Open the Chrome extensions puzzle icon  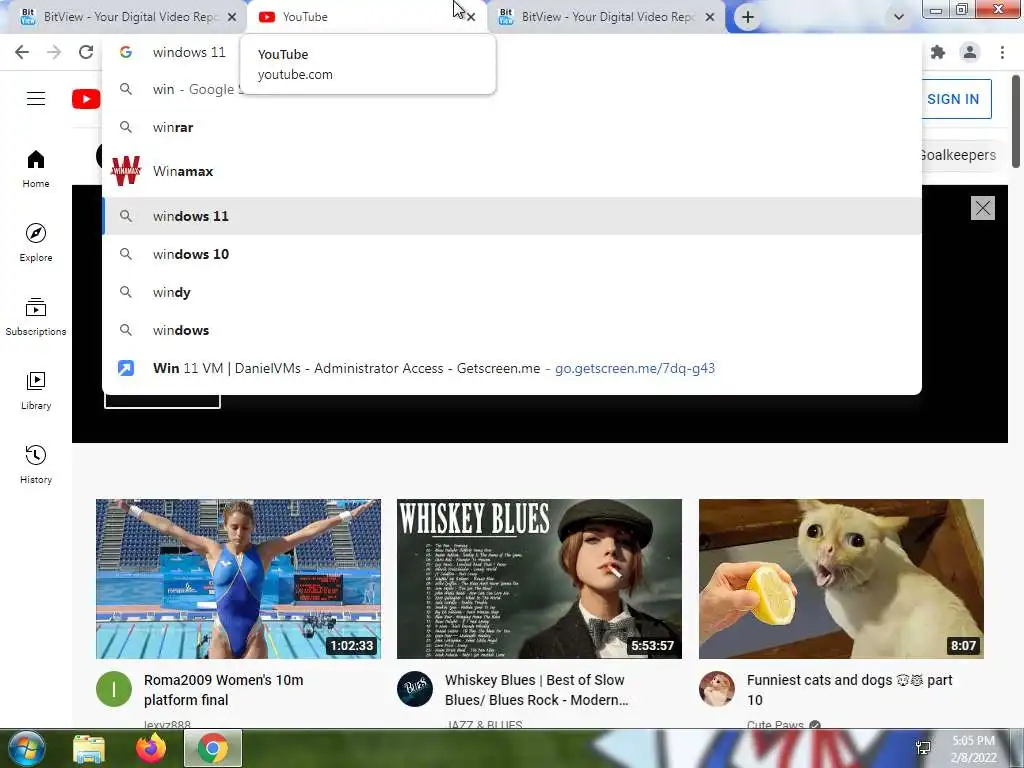[x=938, y=52]
